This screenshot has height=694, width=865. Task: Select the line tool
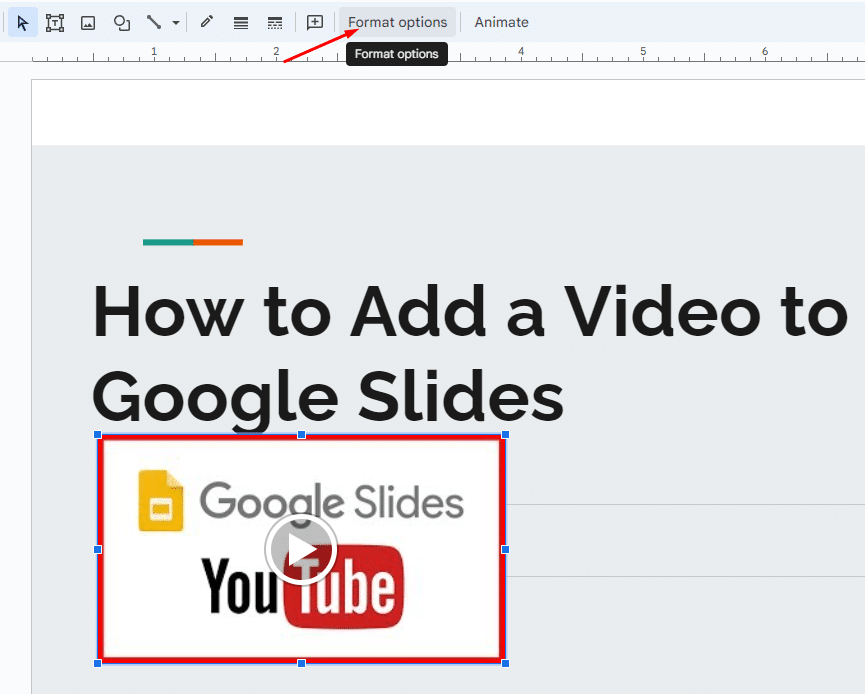tap(154, 23)
